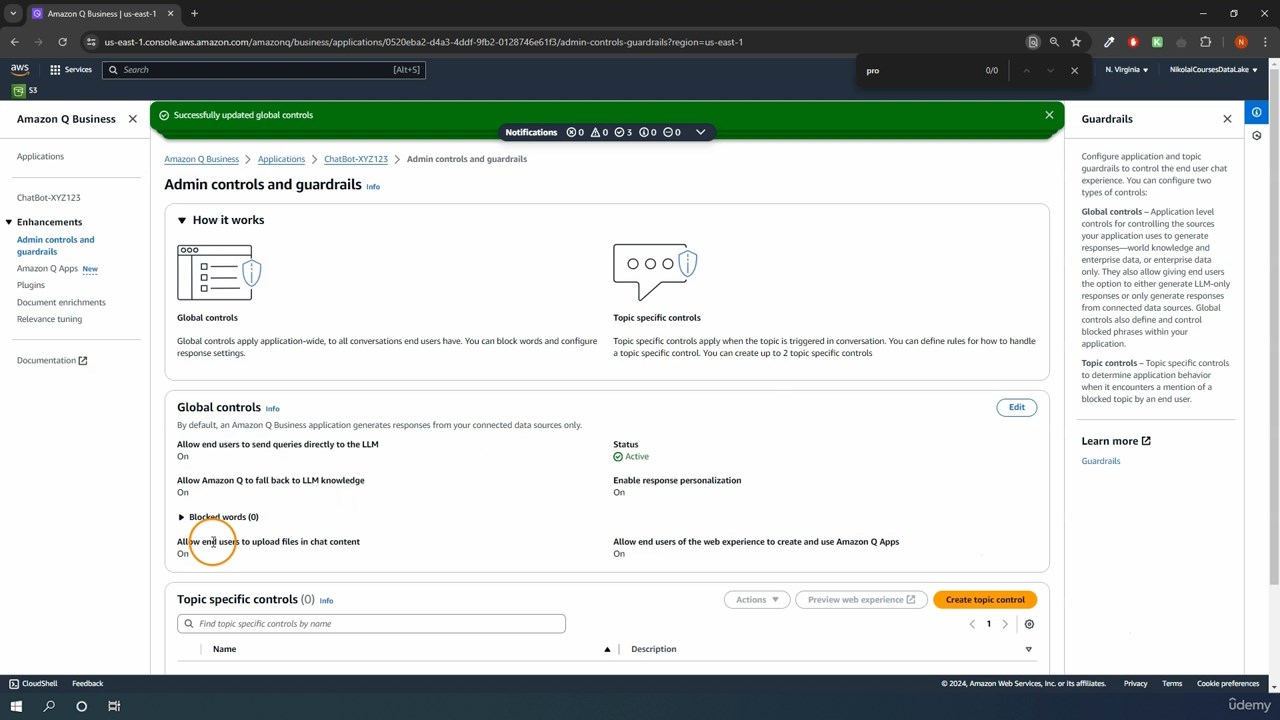Open Relevance tuning in sidebar
The width and height of the screenshot is (1280, 720).
click(x=49, y=319)
